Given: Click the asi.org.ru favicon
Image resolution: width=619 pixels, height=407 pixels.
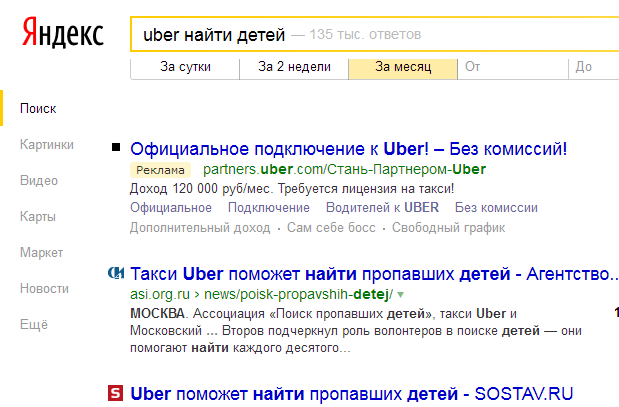Looking at the screenshot, I should [x=116, y=273].
